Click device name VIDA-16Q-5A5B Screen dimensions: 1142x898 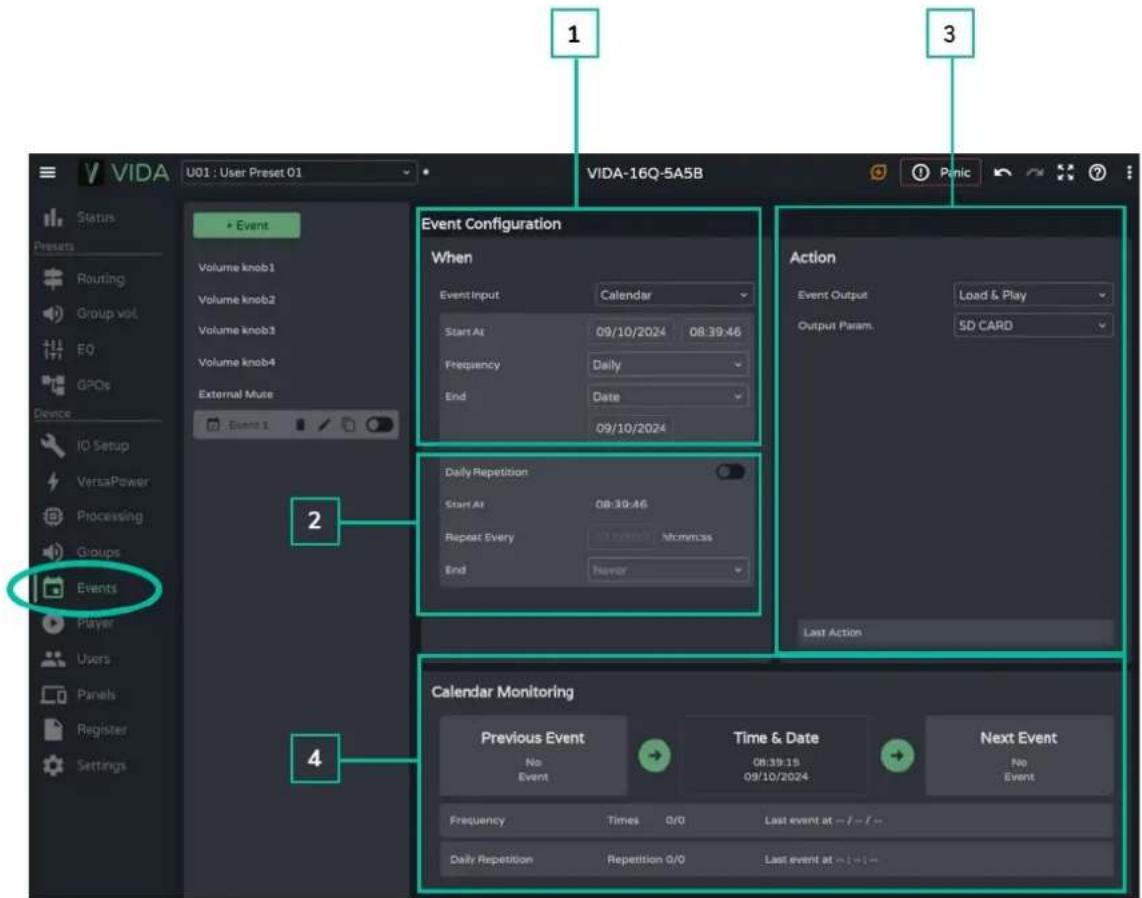pyautogui.click(x=645, y=173)
